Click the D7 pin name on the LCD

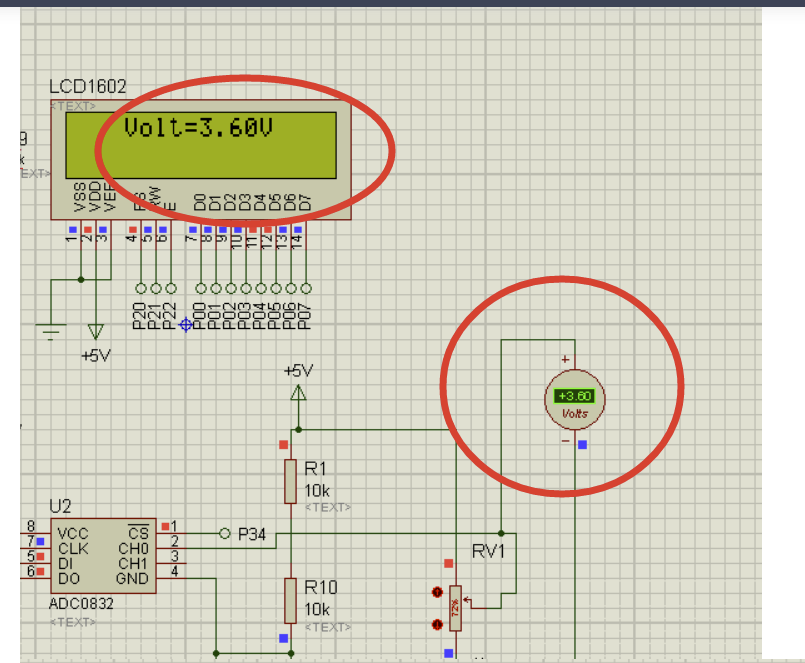305,202
